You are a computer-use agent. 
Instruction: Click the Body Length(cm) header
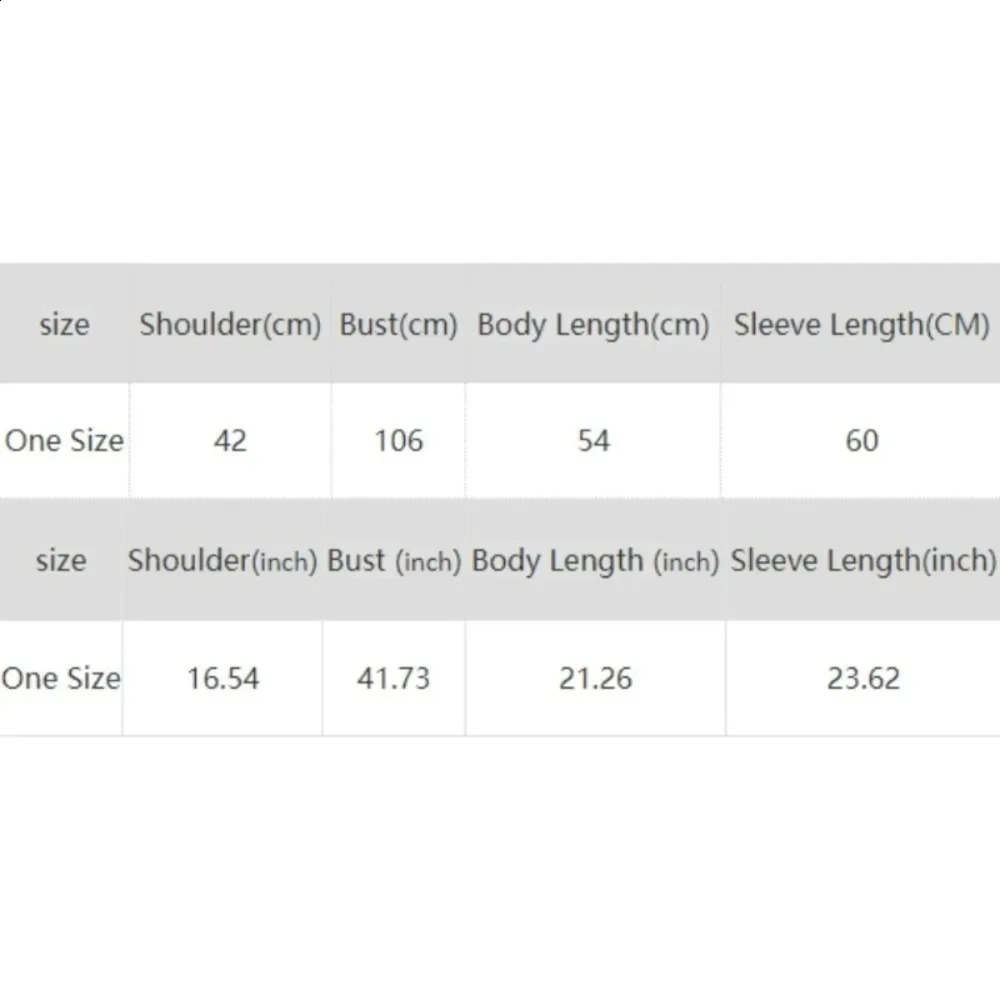pyautogui.click(x=593, y=325)
